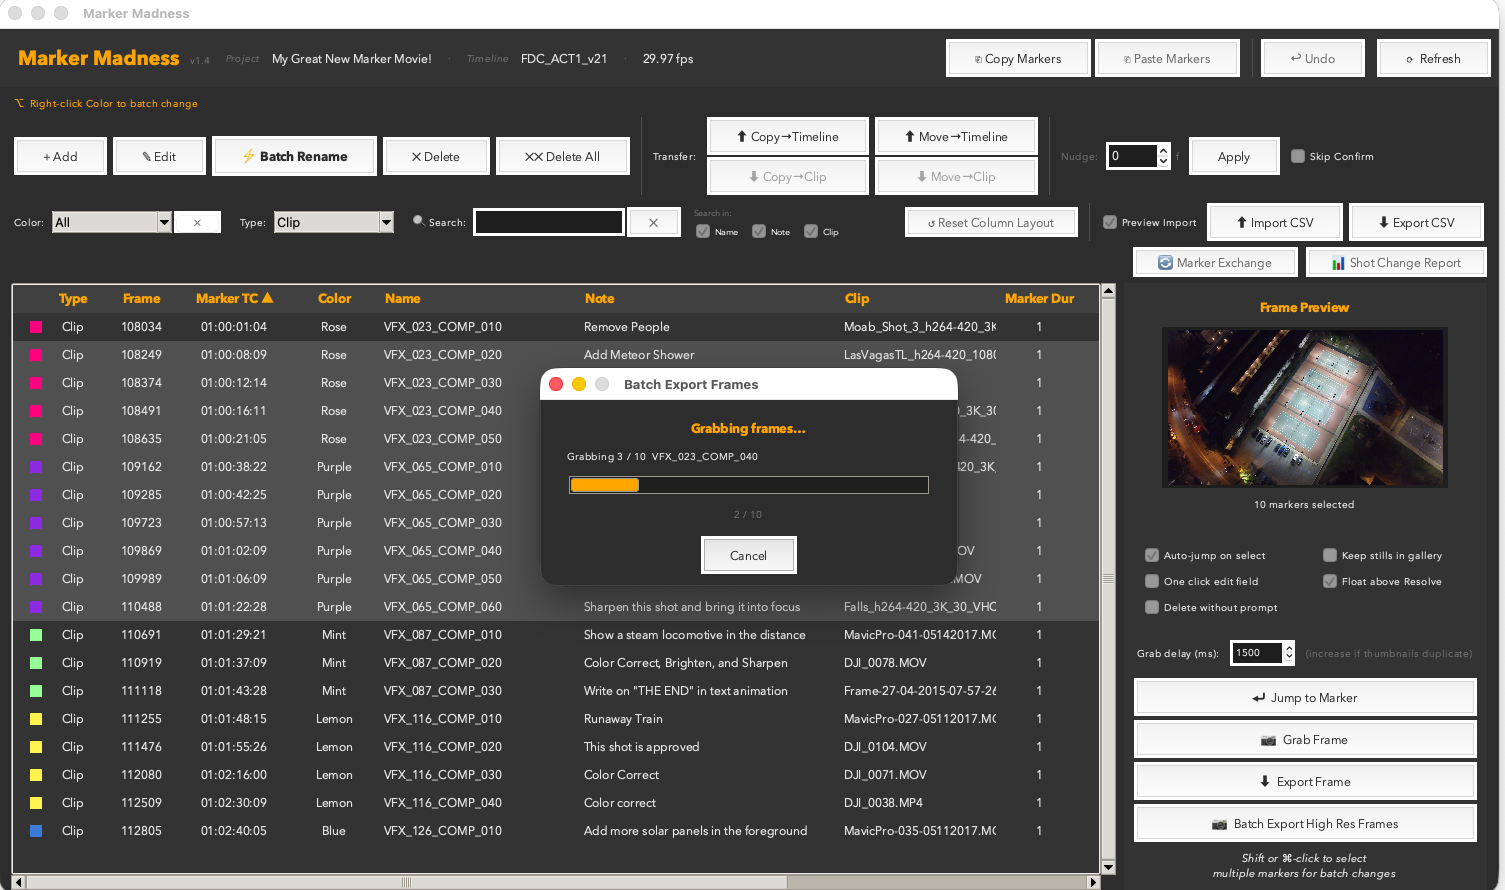Image resolution: width=1505 pixels, height=890 pixels.
Task: Click the Export Frame button
Action: click(1305, 781)
